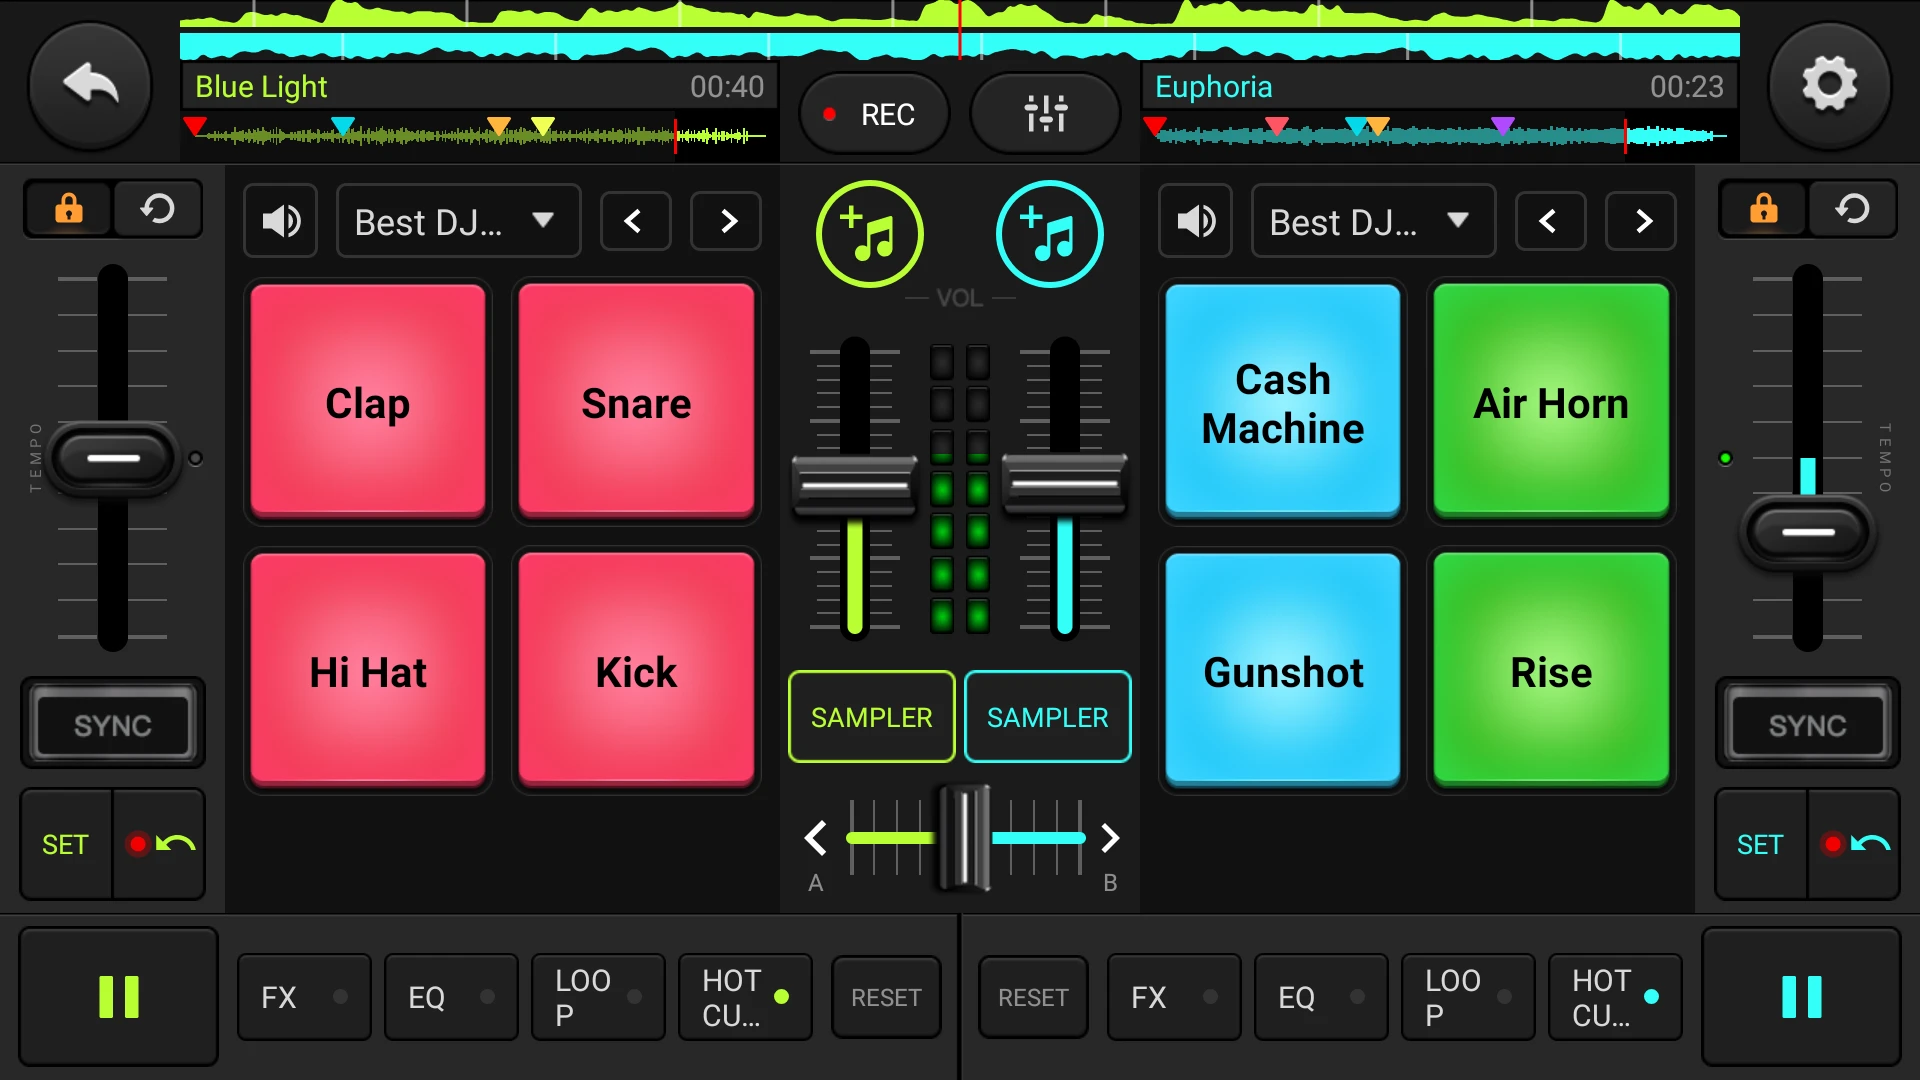The width and height of the screenshot is (1920, 1080).
Task: Tap the back arrow icon
Action: (90, 86)
